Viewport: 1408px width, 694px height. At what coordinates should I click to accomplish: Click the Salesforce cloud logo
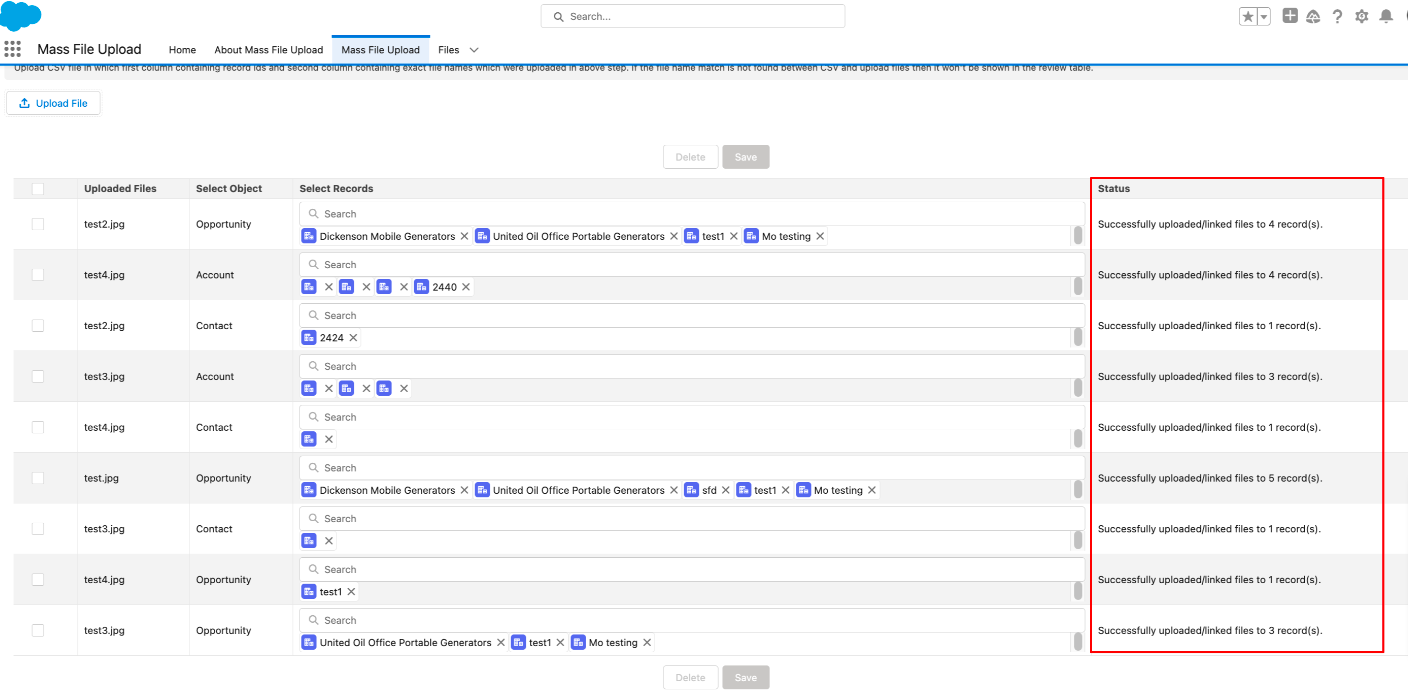click(21, 16)
